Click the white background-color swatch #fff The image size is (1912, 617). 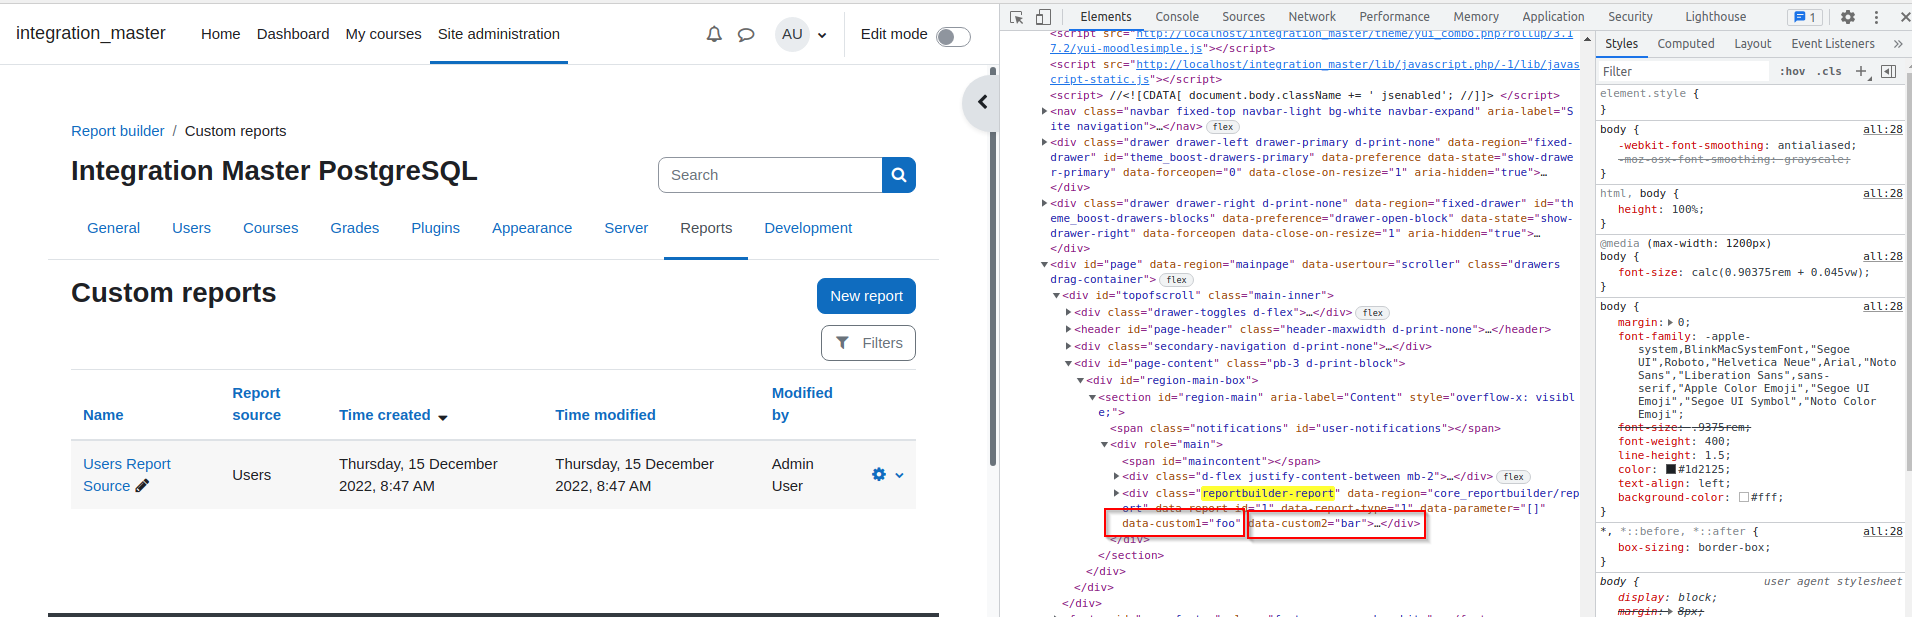(x=1743, y=497)
